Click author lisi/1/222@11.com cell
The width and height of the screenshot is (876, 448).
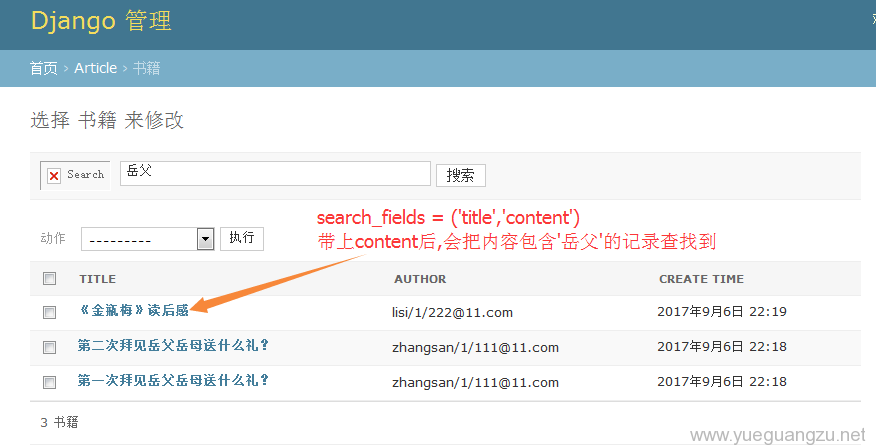[x=452, y=312]
